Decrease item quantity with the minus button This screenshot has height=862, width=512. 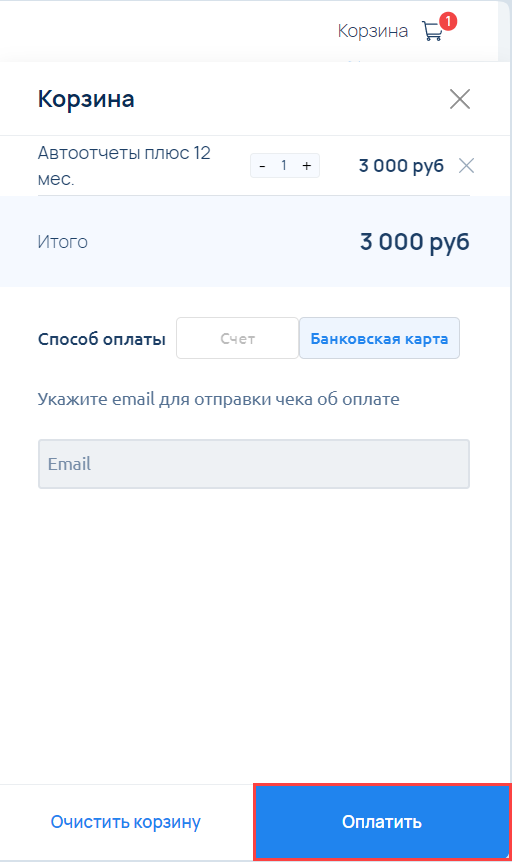[262, 165]
